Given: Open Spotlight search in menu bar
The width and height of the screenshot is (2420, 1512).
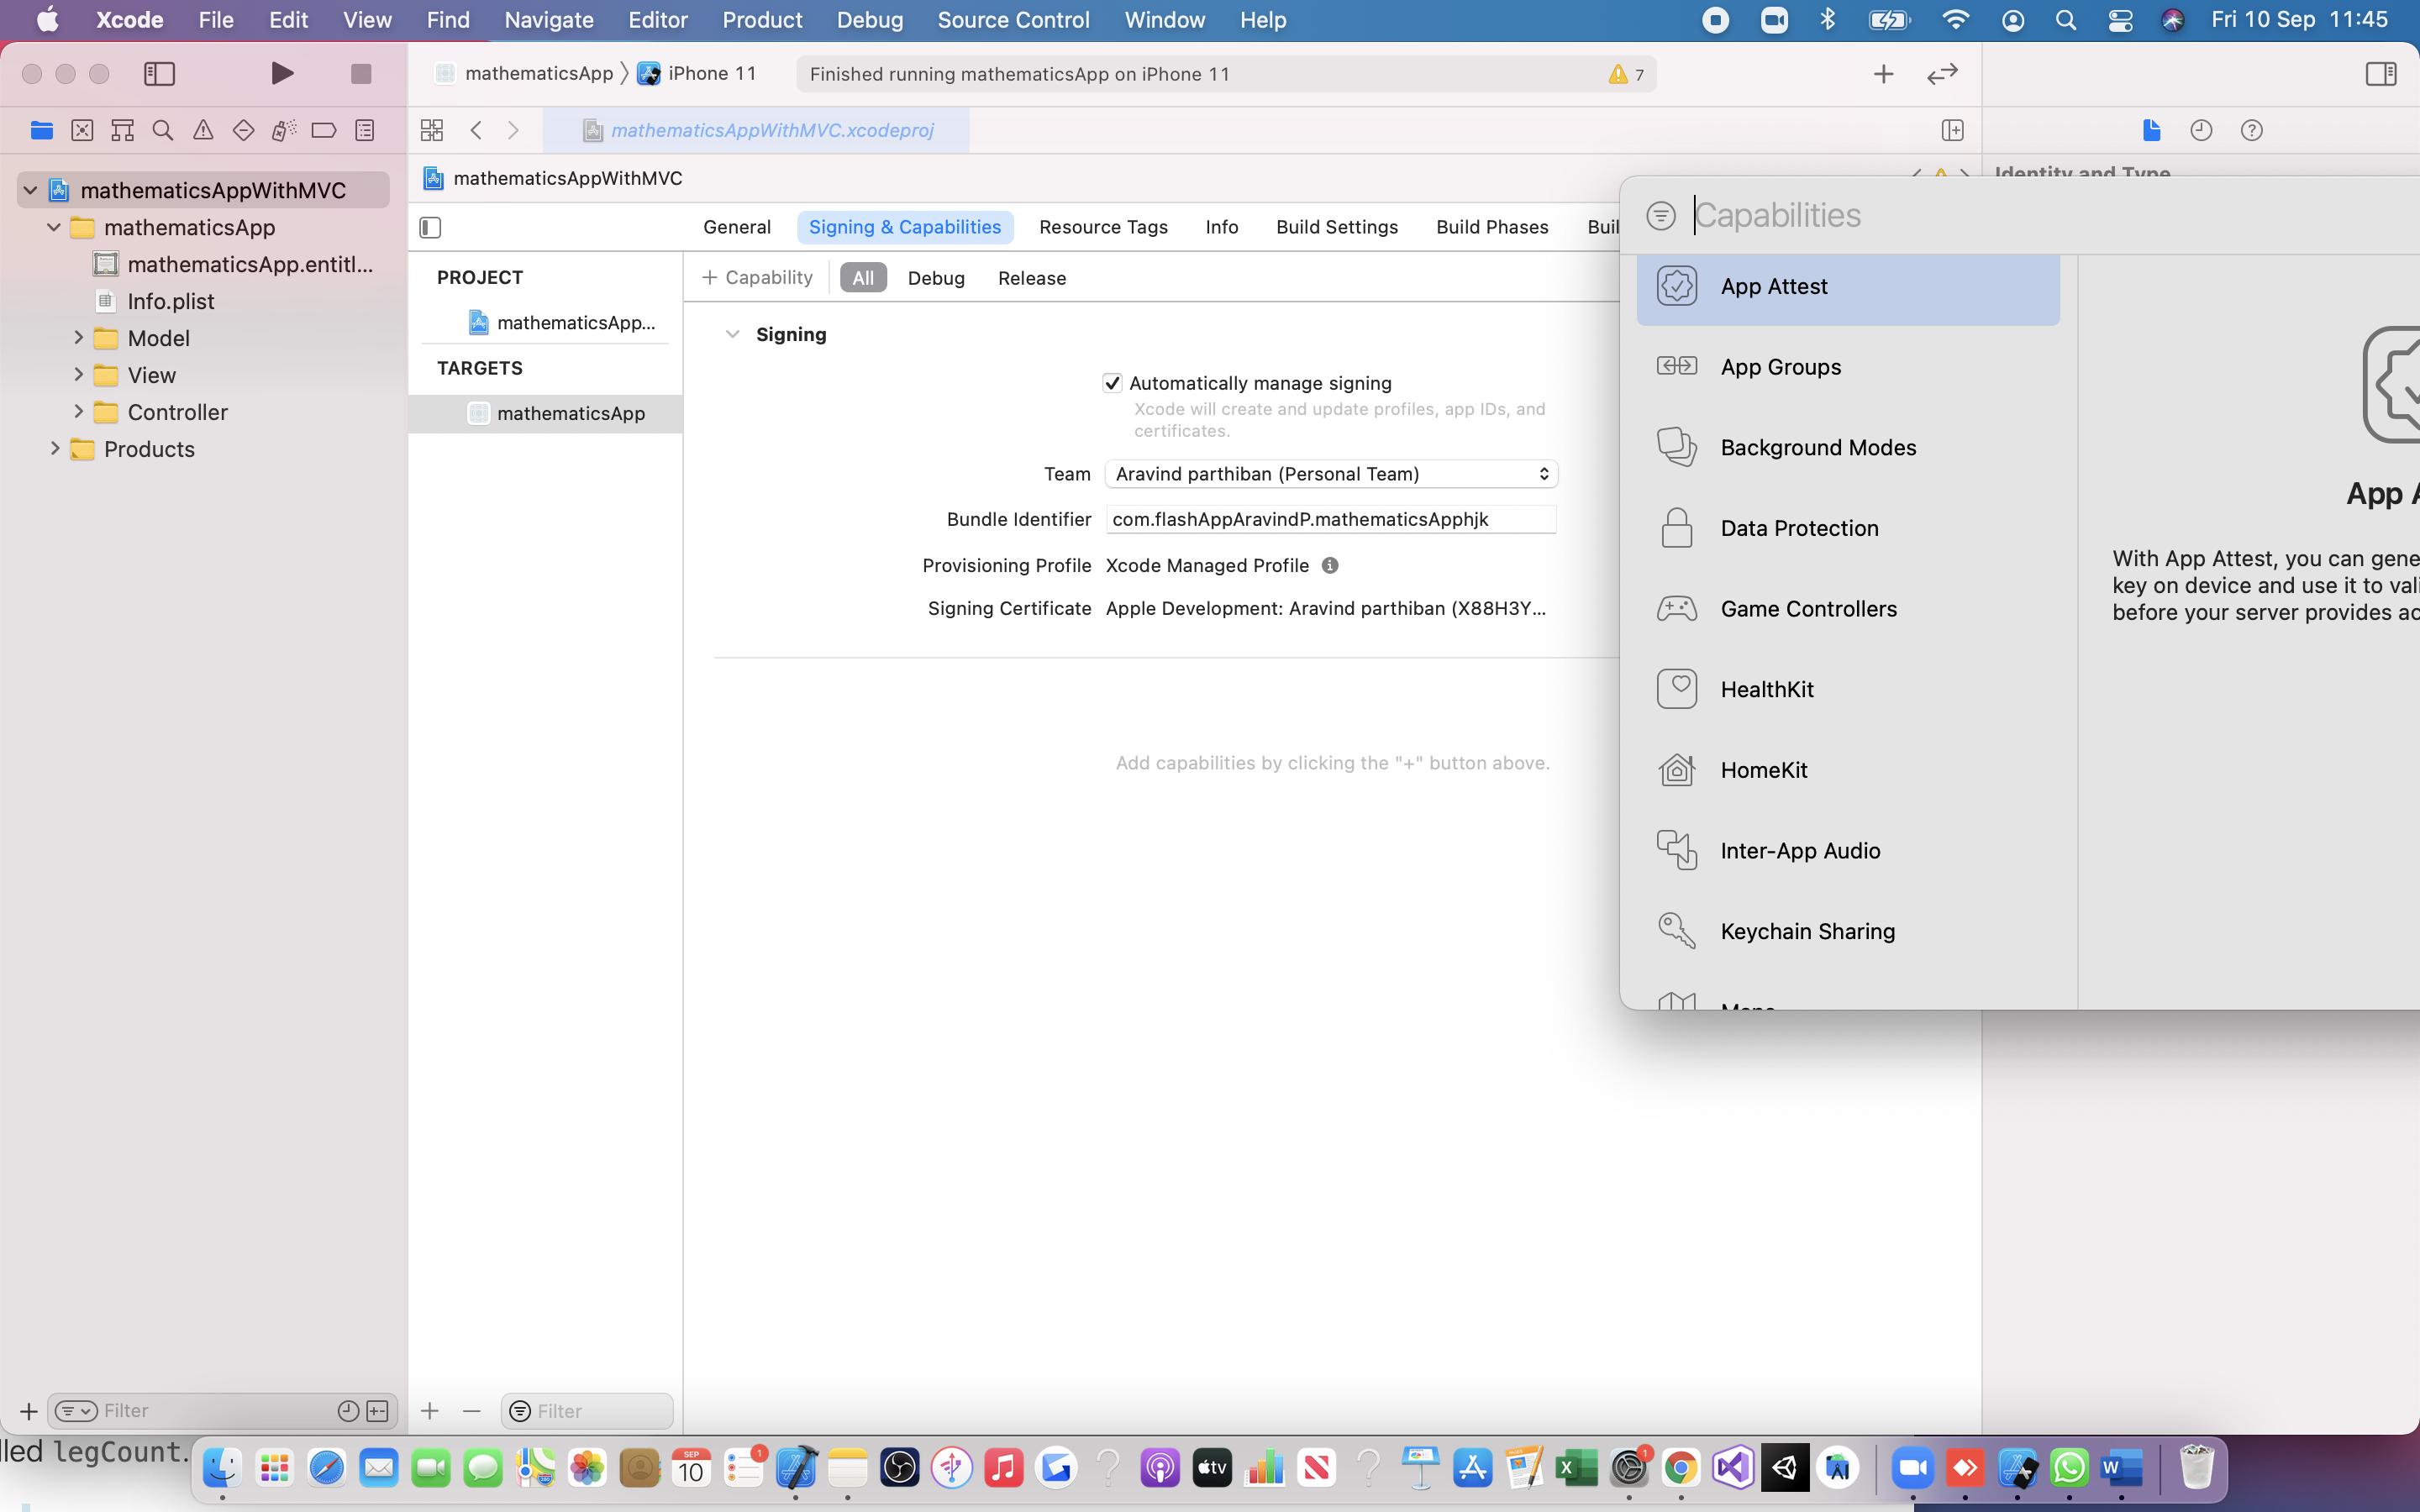Looking at the screenshot, I should coord(2065,20).
